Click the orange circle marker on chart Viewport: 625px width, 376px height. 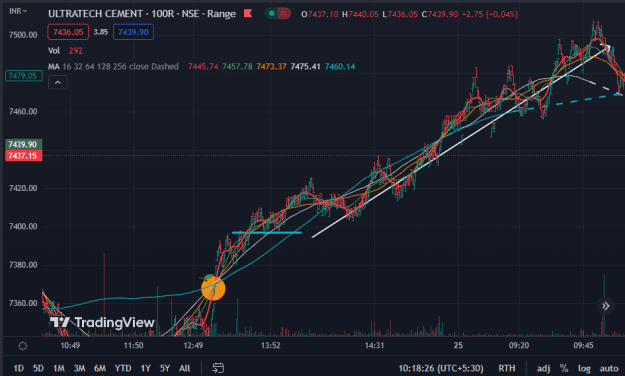click(213, 288)
